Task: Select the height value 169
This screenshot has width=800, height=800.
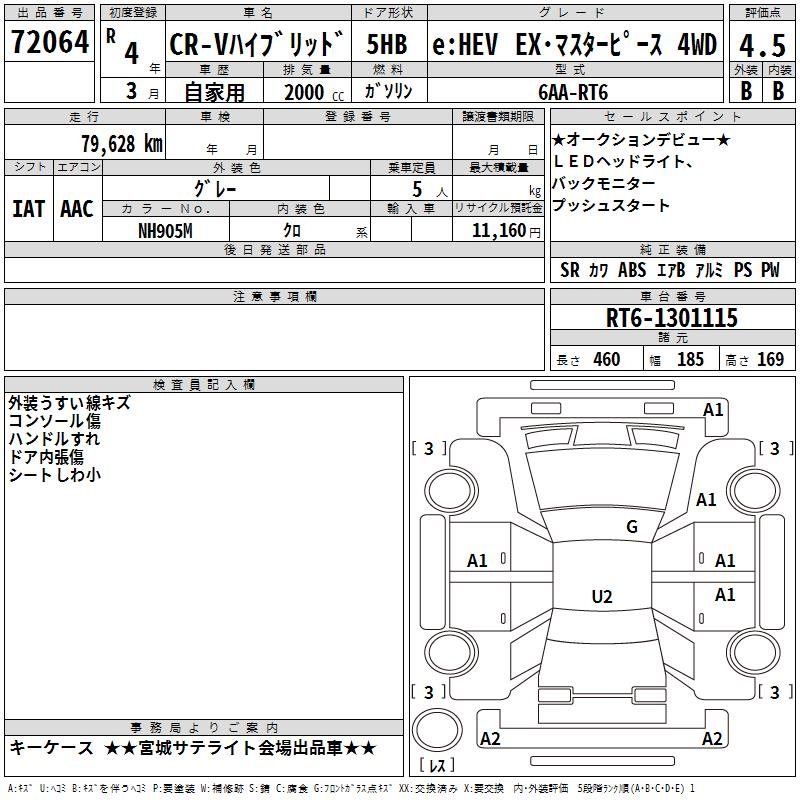Action: click(770, 359)
